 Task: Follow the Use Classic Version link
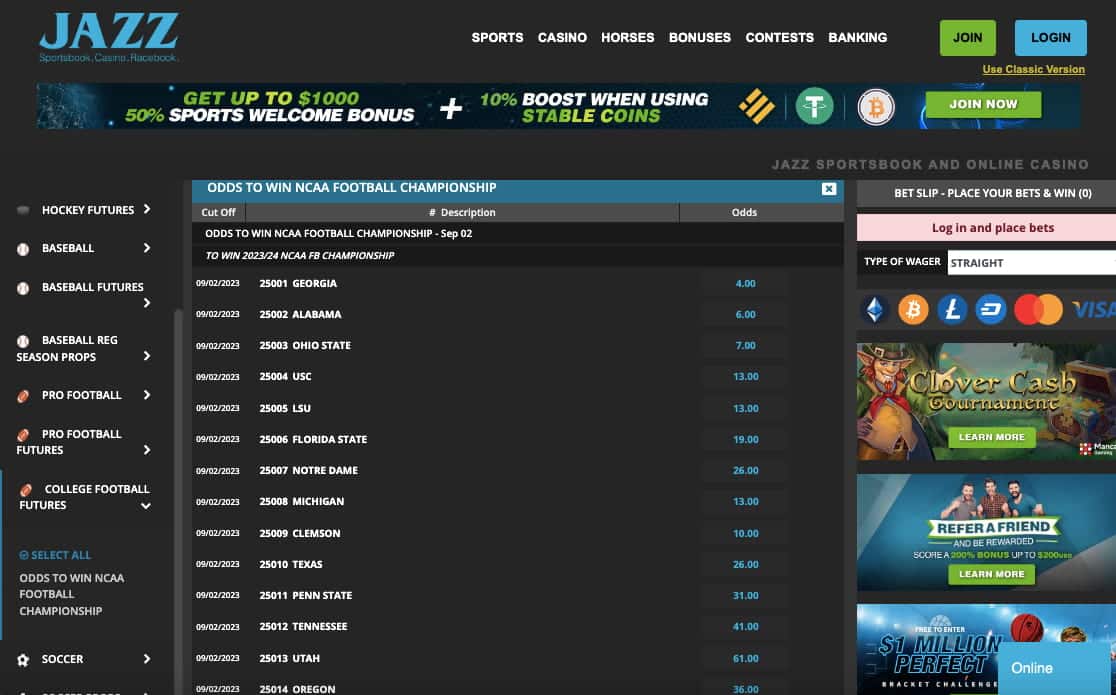pos(1033,69)
